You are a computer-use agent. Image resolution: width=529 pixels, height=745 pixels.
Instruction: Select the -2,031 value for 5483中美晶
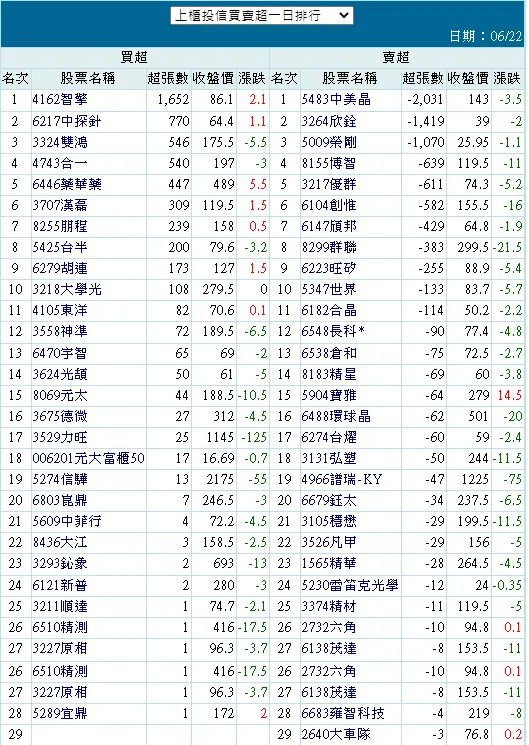[x=425, y=100]
